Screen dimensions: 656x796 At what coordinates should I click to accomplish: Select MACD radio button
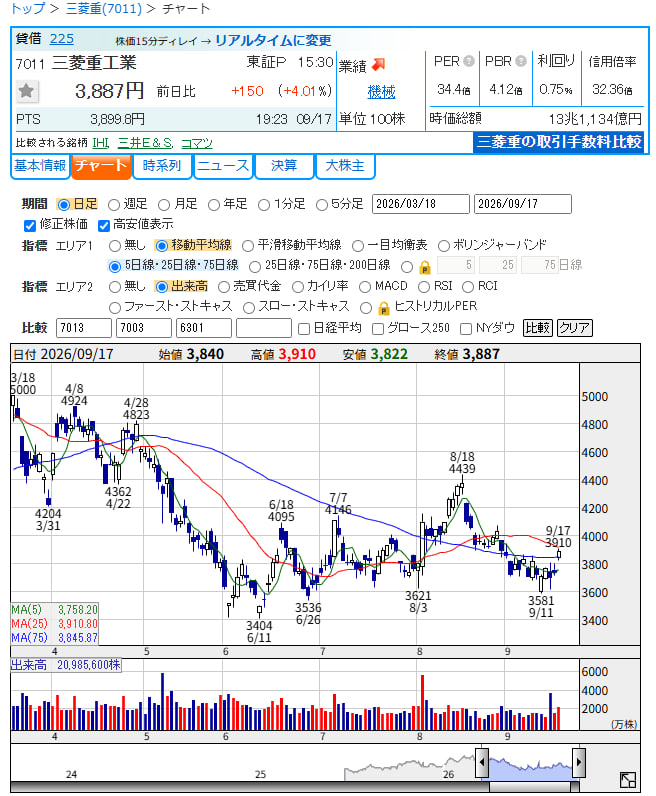click(365, 287)
